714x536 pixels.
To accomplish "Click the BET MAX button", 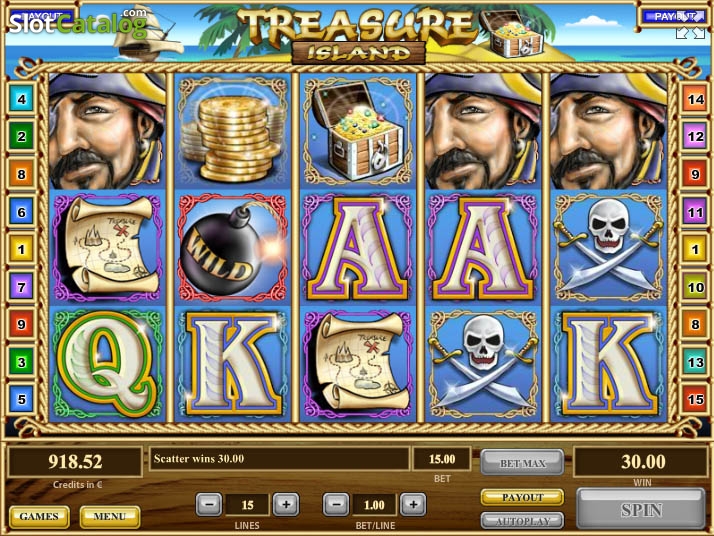I will tap(522, 463).
